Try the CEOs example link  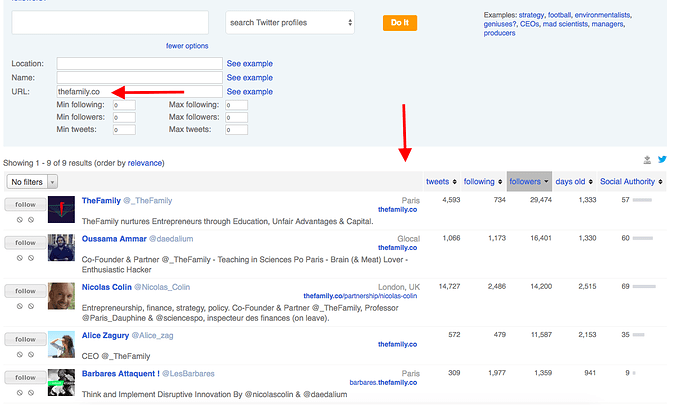(x=529, y=24)
